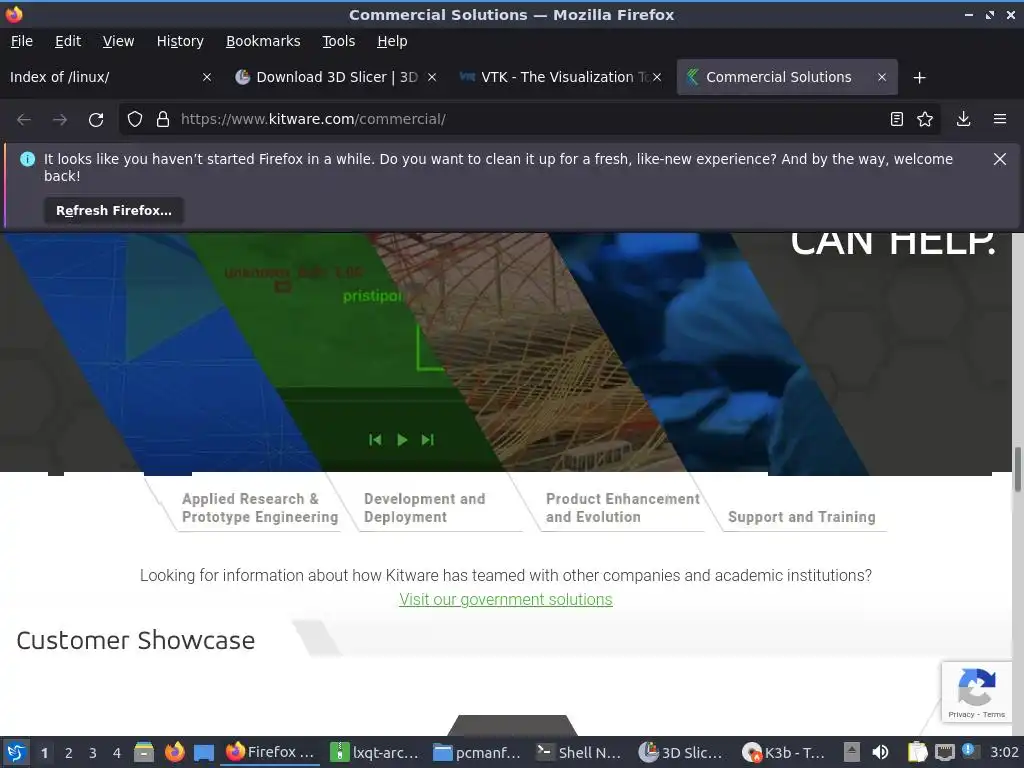Select Support and Training tab
This screenshot has height=768, width=1024.
tap(801, 517)
